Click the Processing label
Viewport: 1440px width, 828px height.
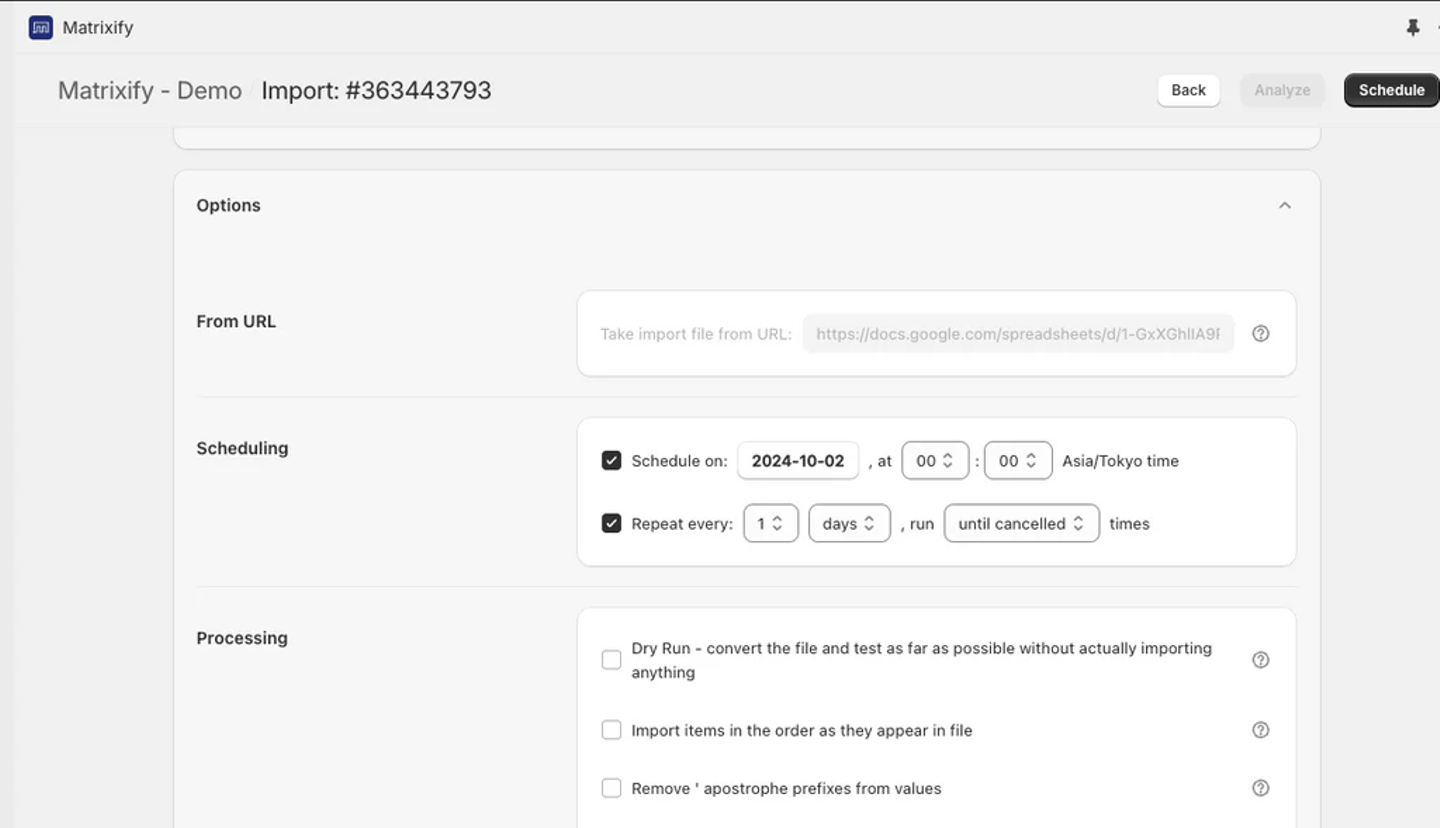tap(242, 638)
